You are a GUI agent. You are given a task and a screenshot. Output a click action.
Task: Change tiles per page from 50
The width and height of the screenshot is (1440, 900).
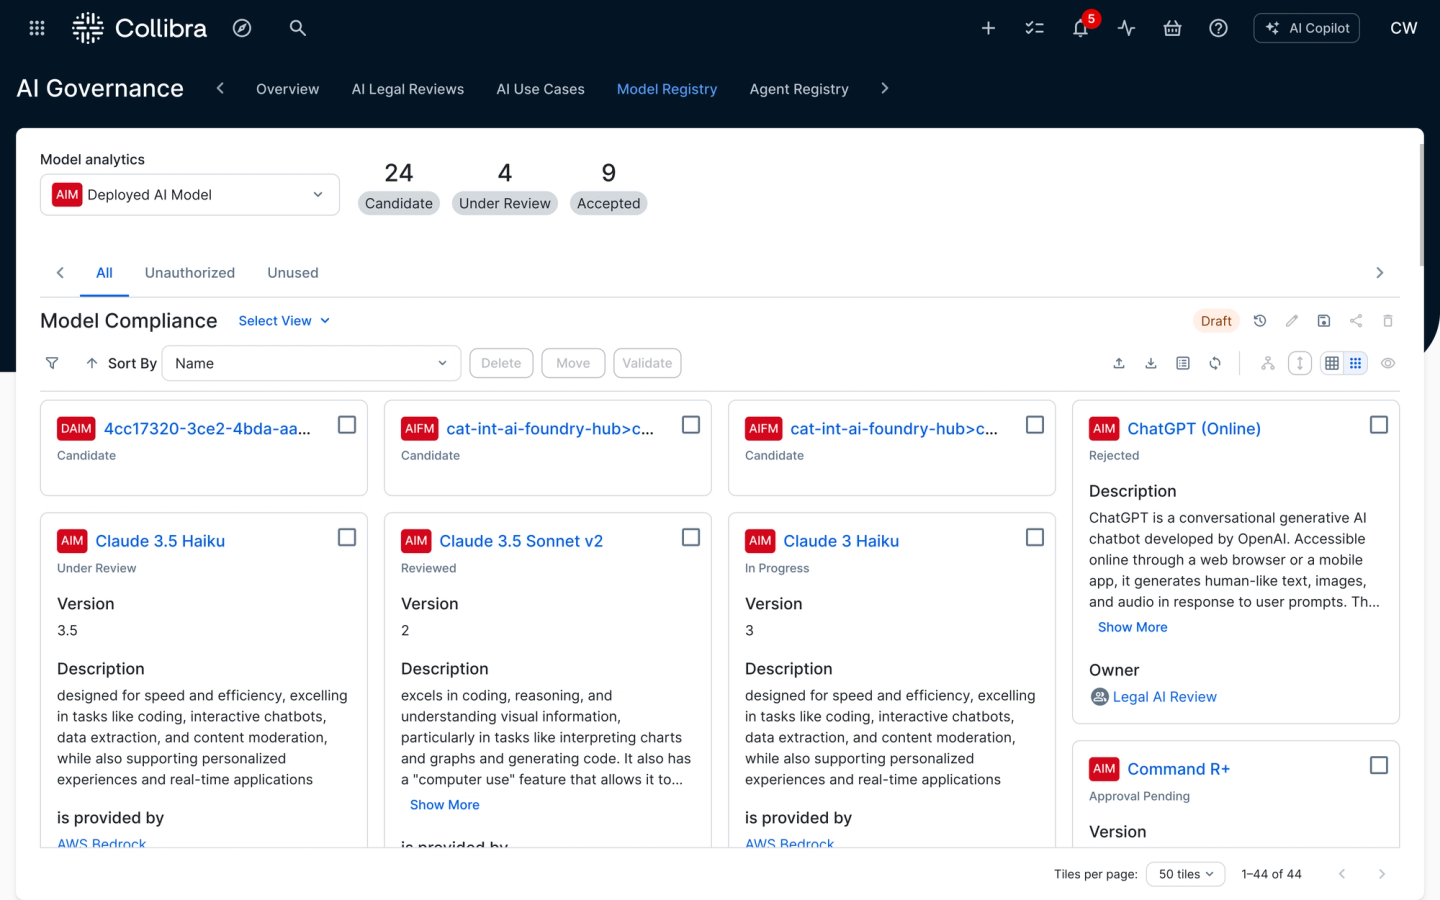click(x=1185, y=873)
